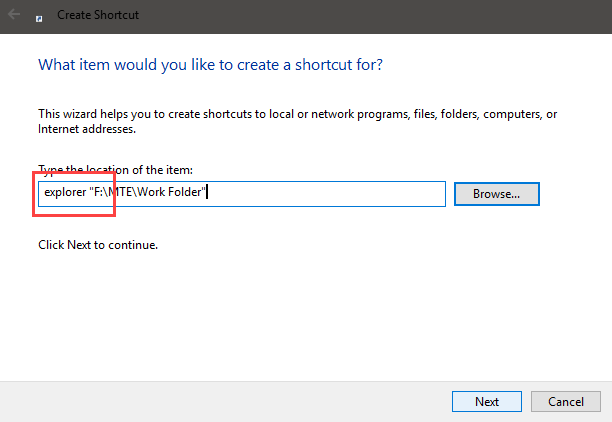The width and height of the screenshot is (612, 422).
Task: Click the empty space in the location field after the path
Action: pyautogui.click(x=326, y=194)
